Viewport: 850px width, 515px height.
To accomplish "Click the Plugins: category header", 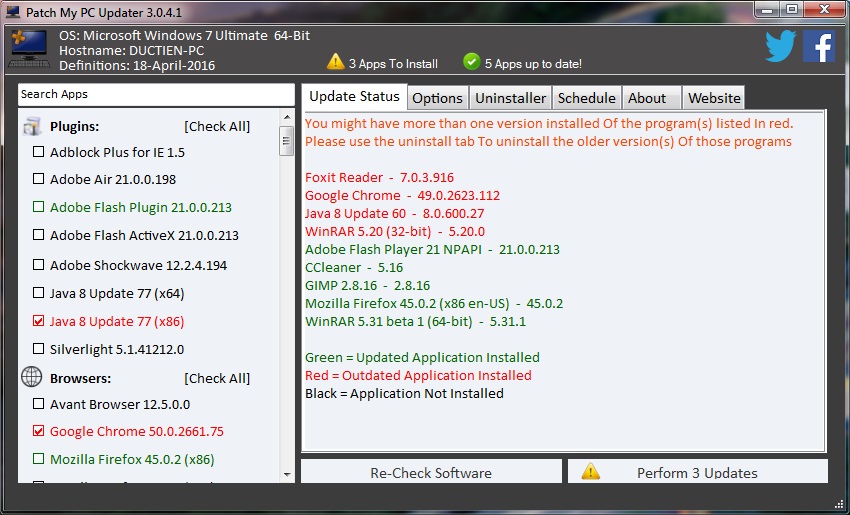I will [x=74, y=126].
